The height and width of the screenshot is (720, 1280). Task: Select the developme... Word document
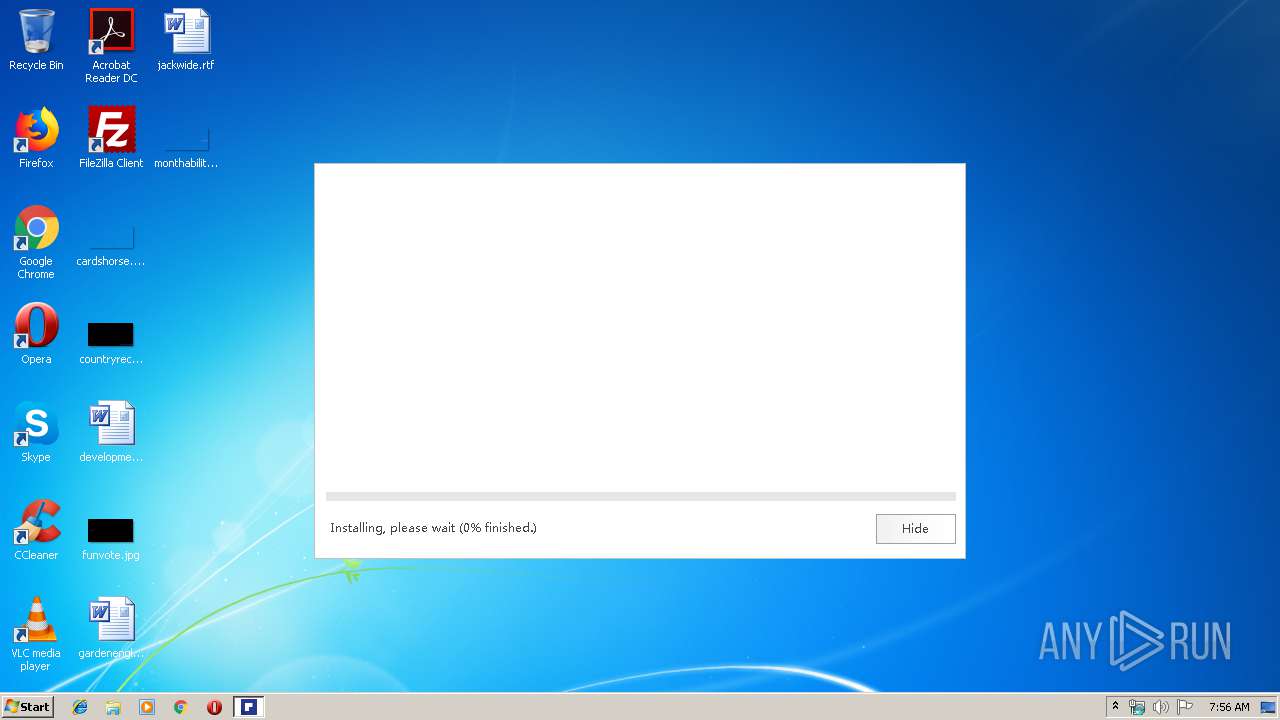(x=111, y=432)
